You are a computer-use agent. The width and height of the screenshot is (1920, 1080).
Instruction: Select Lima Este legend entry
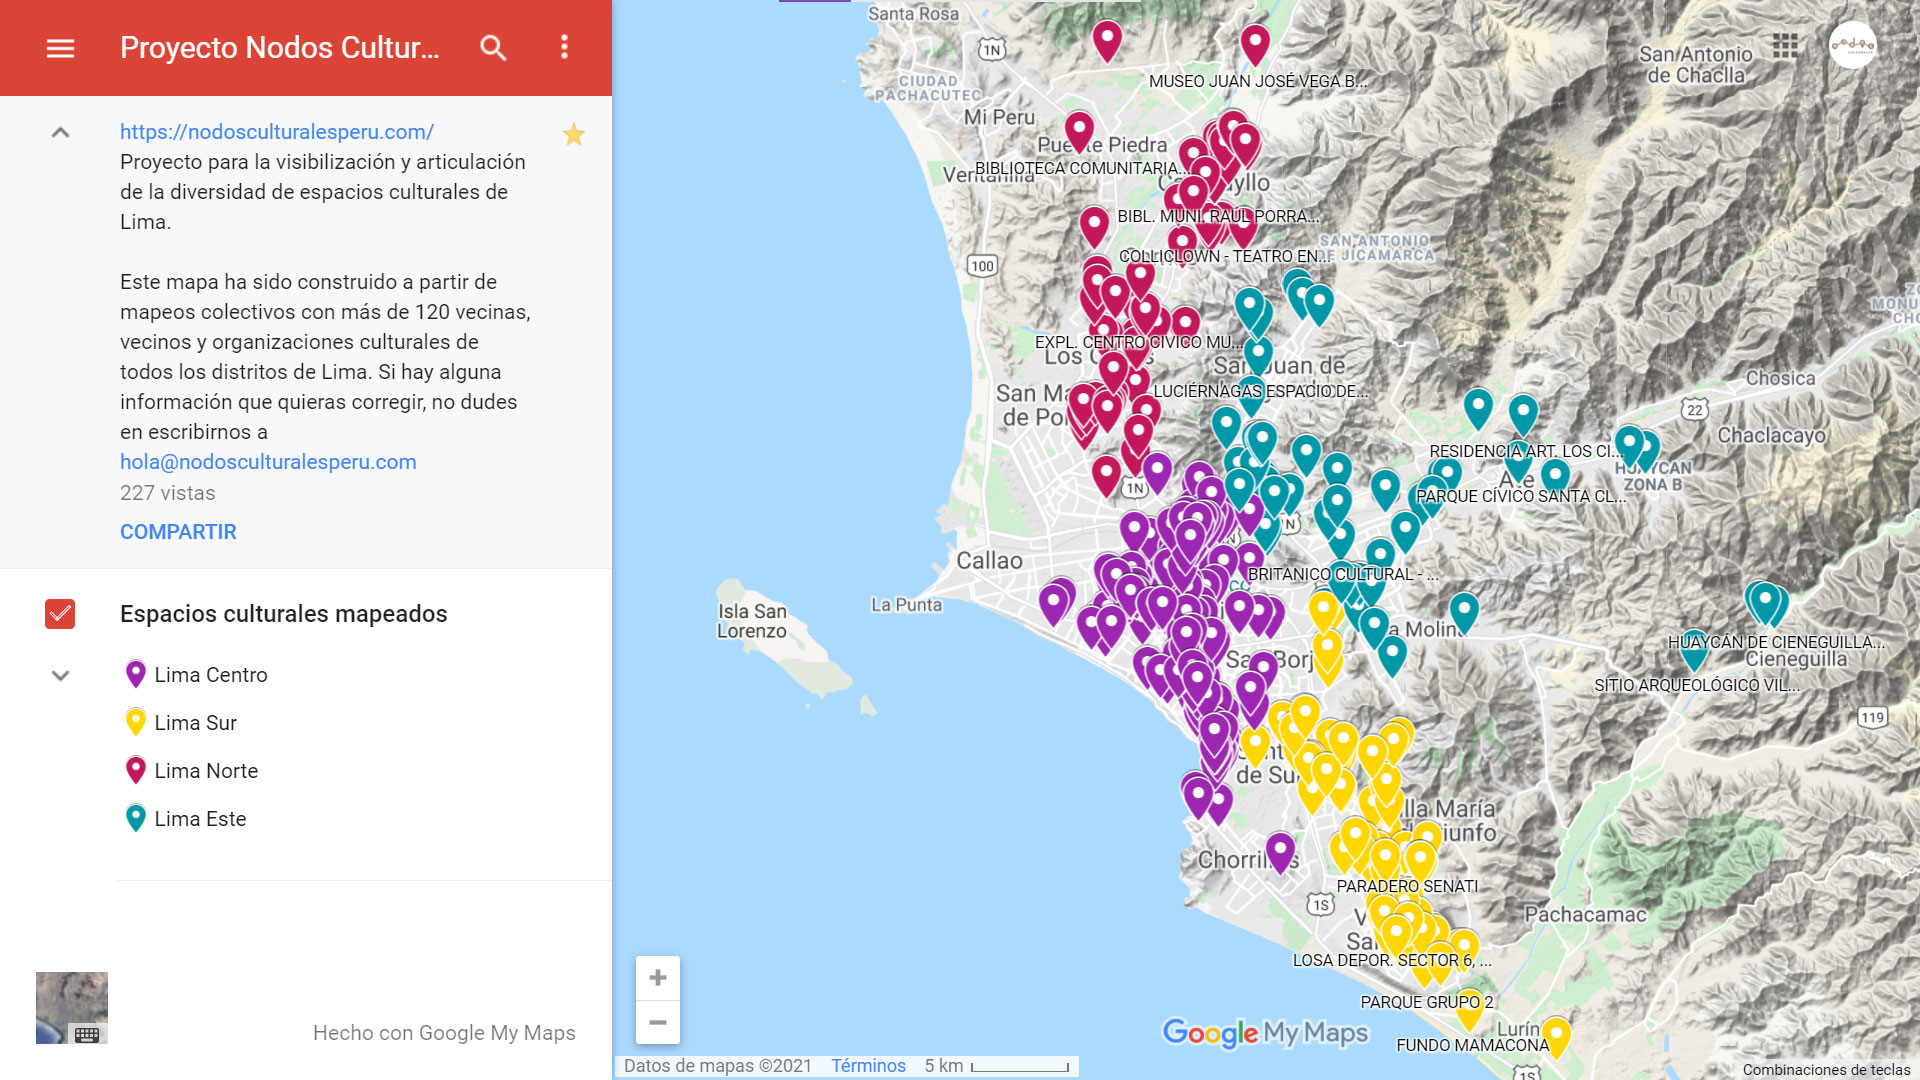click(200, 819)
